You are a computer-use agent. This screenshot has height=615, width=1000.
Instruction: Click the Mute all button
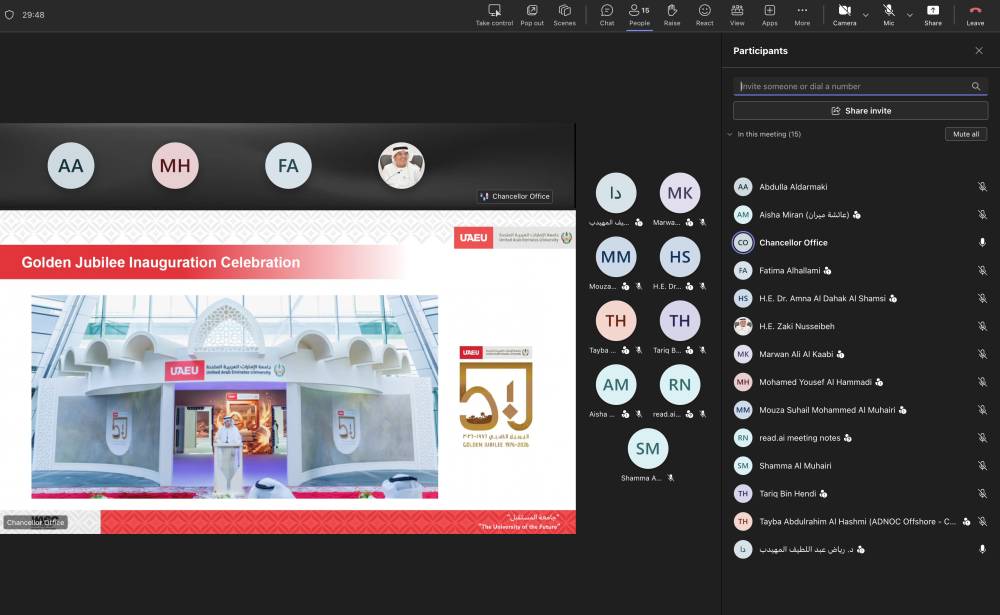965,134
